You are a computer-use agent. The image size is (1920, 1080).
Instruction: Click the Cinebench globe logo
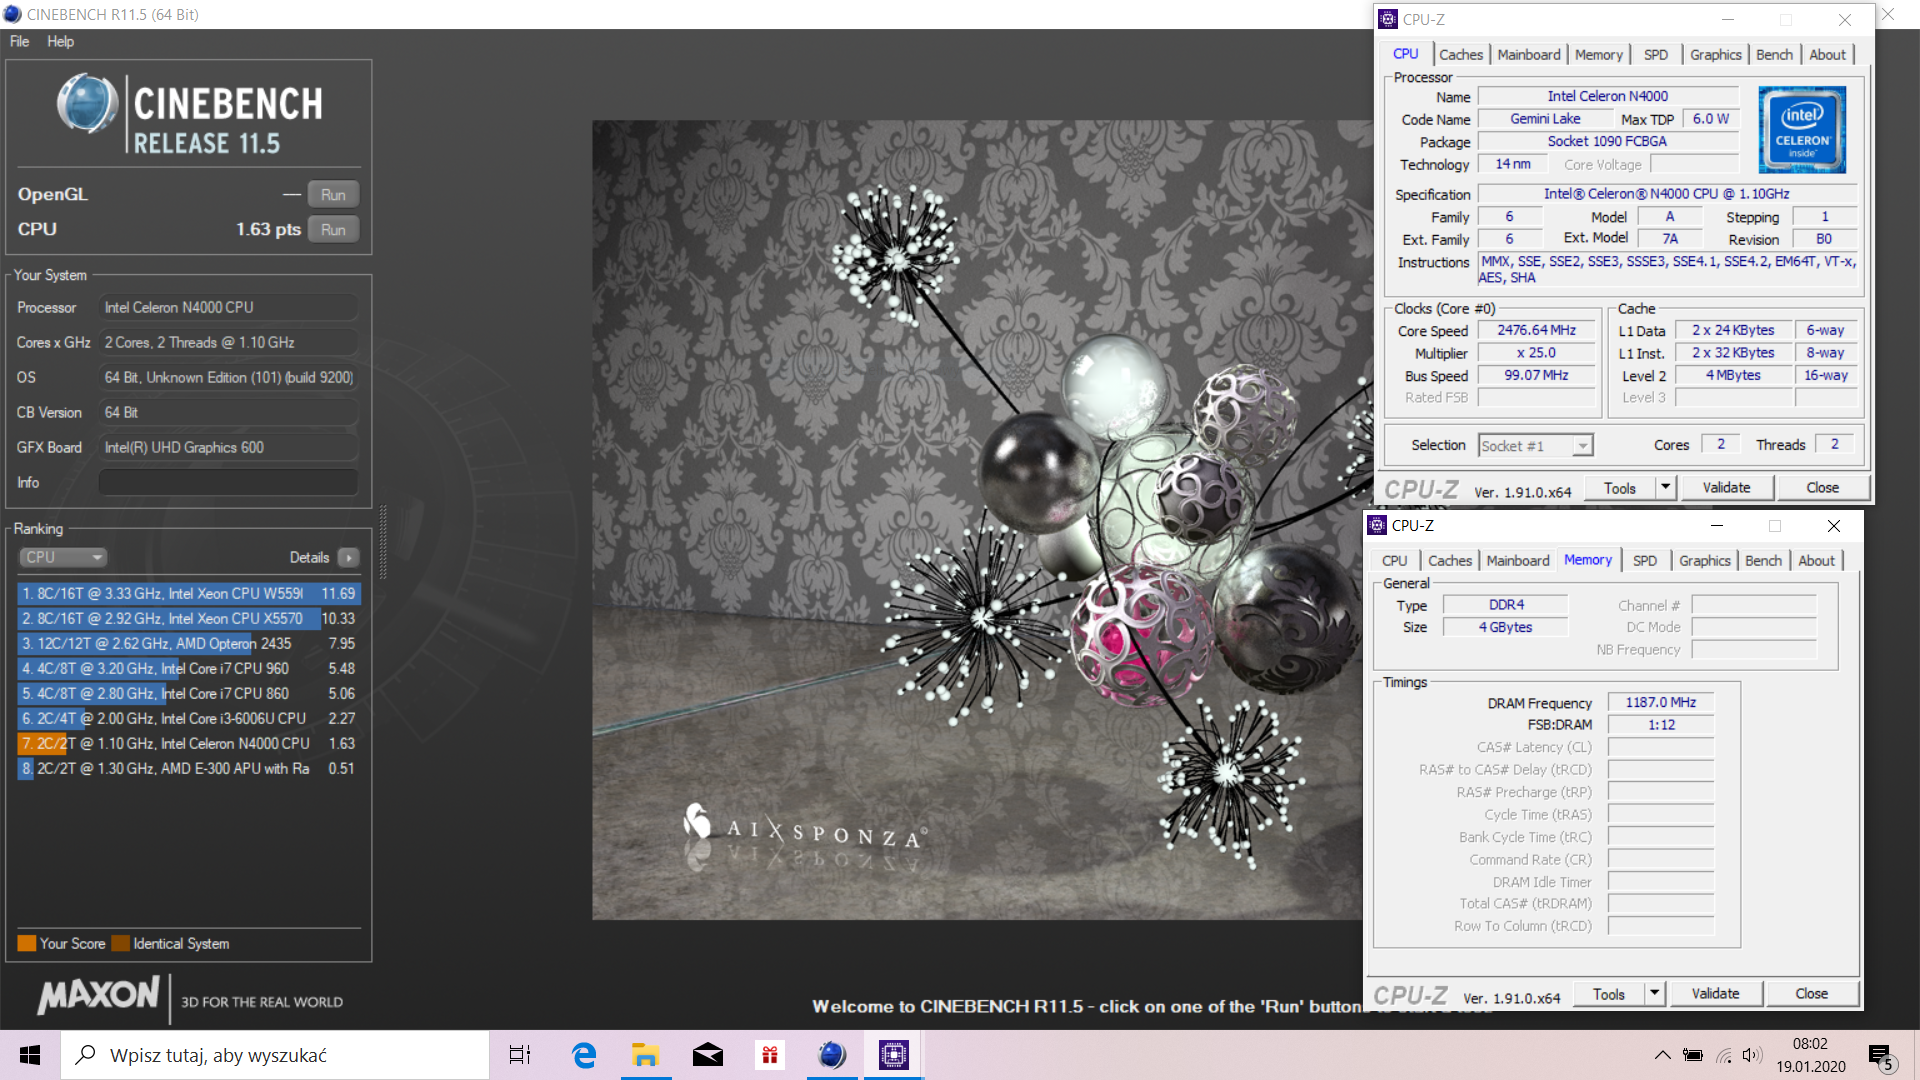tap(87, 103)
